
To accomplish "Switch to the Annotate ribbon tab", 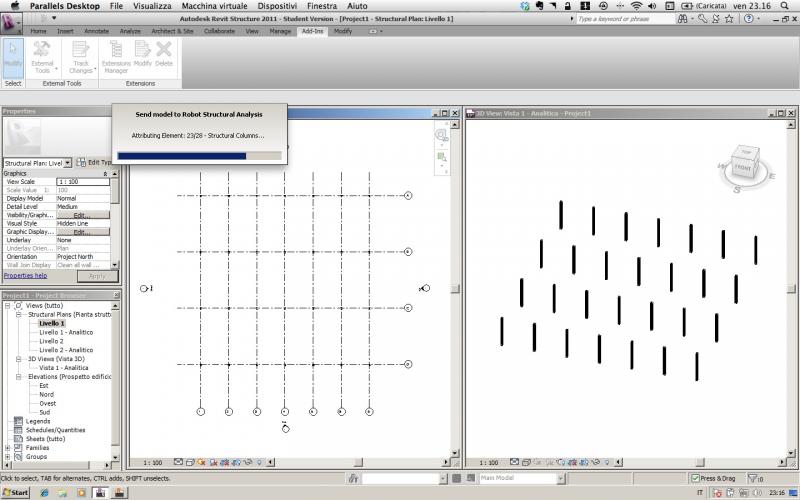I will click(x=96, y=31).
